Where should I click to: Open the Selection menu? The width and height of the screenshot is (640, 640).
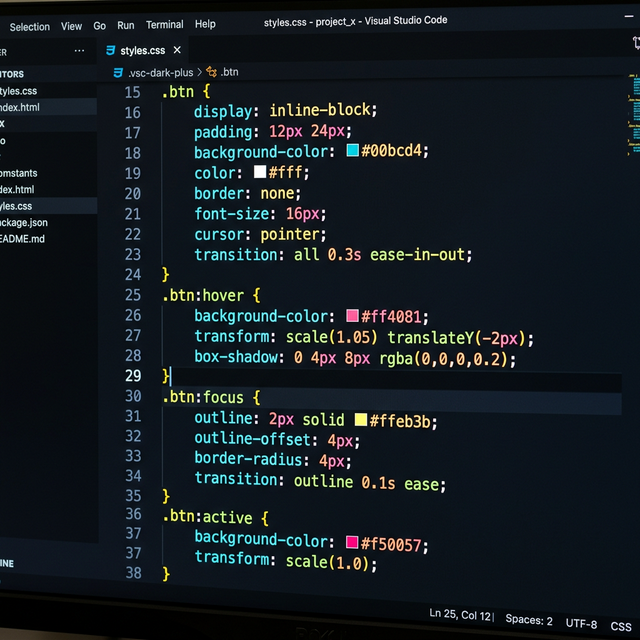pos(29,27)
